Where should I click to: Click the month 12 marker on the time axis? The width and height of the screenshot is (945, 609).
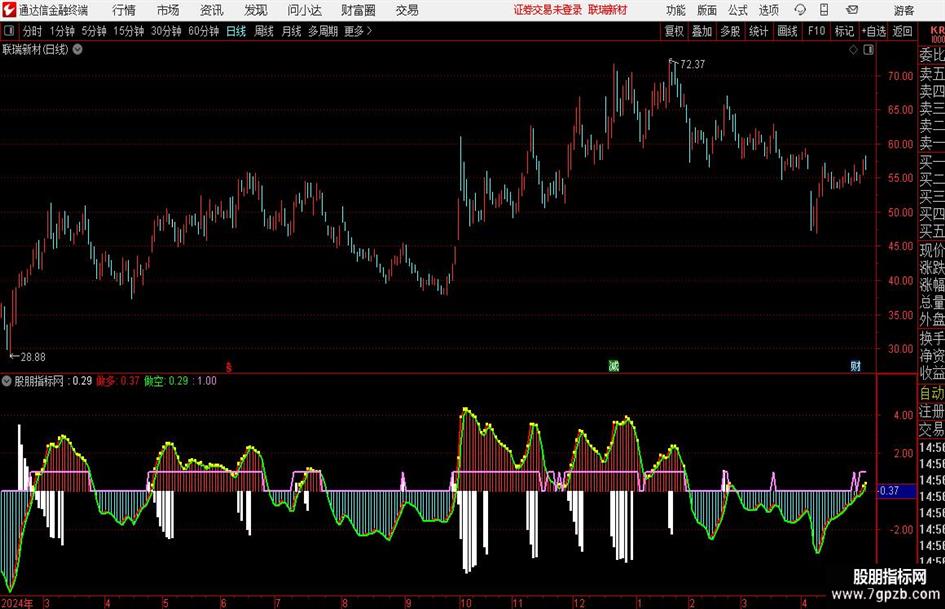click(x=579, y=603)
